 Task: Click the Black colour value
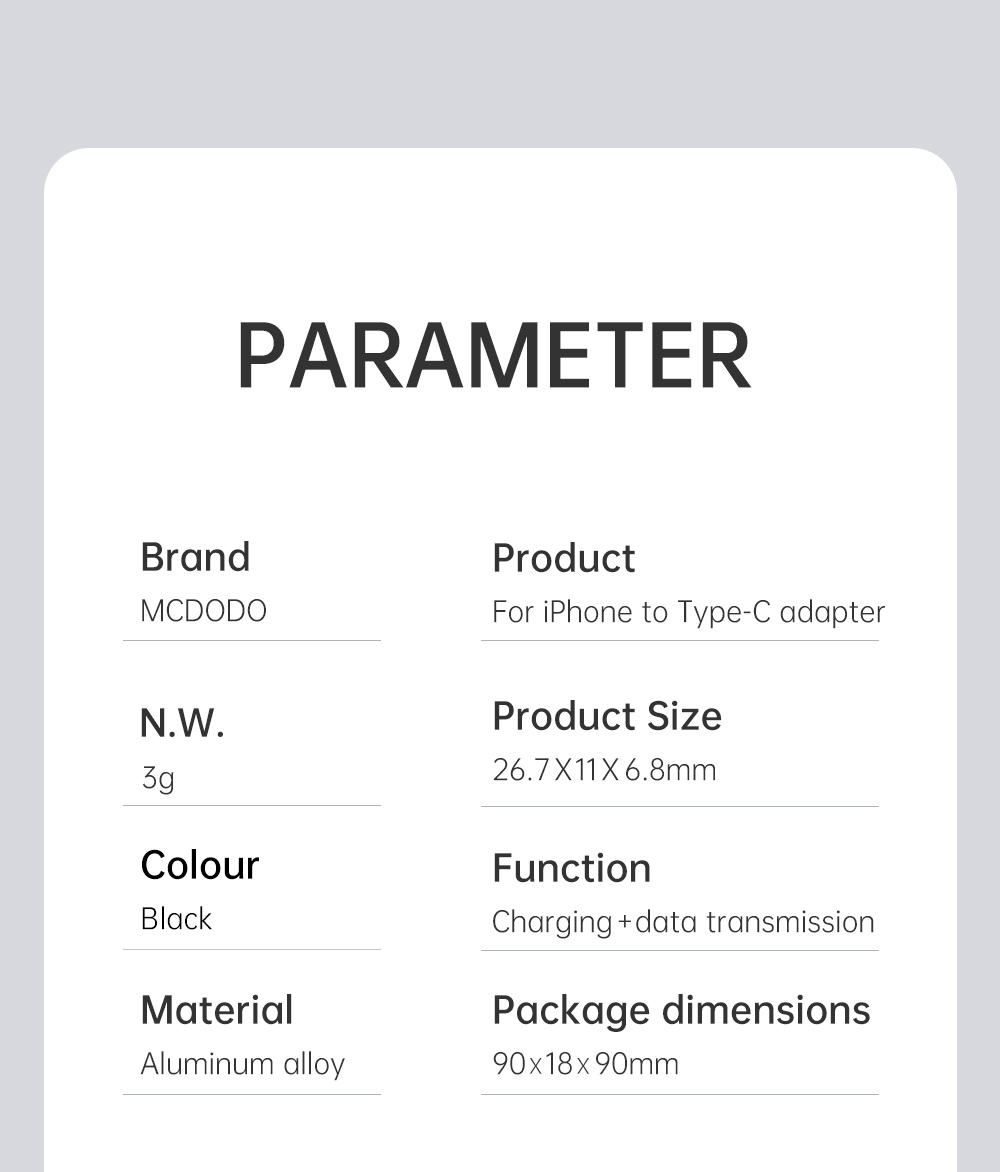pos(176,919)
